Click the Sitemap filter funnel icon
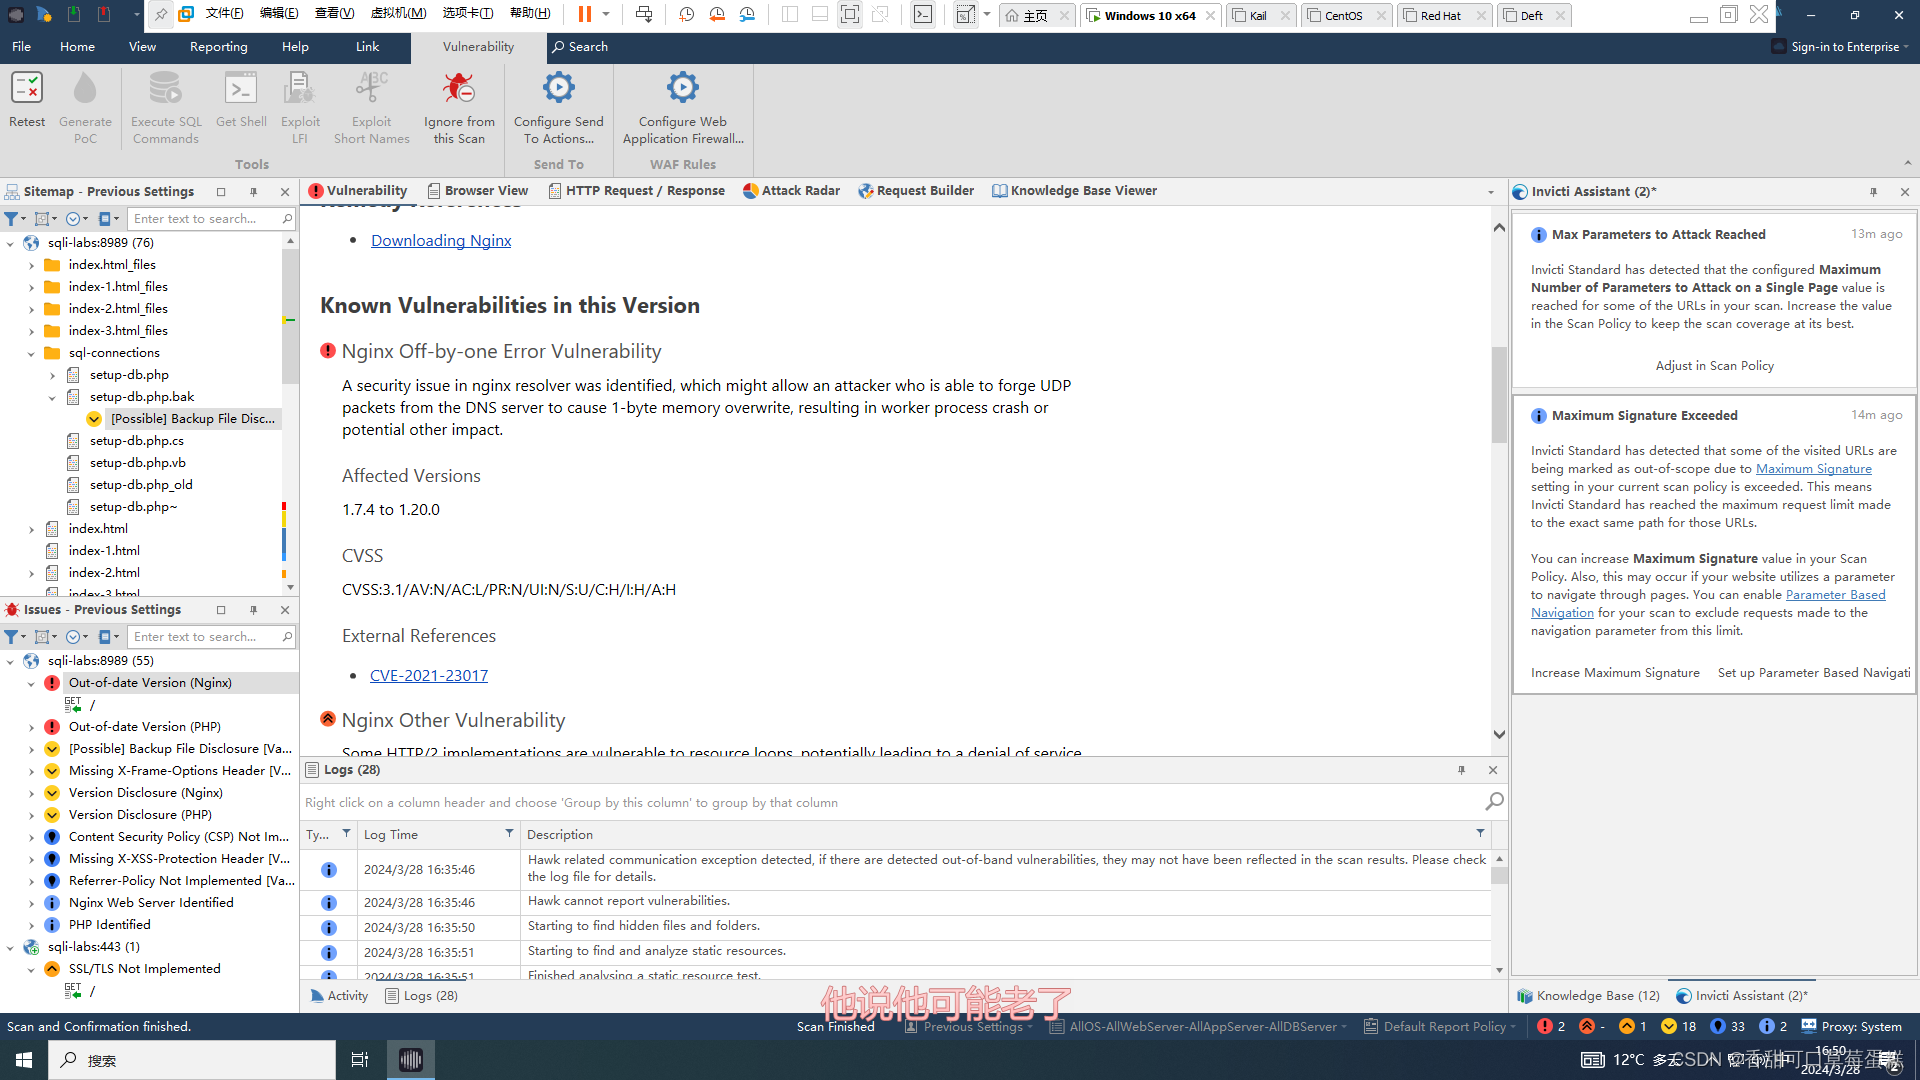 12,219
